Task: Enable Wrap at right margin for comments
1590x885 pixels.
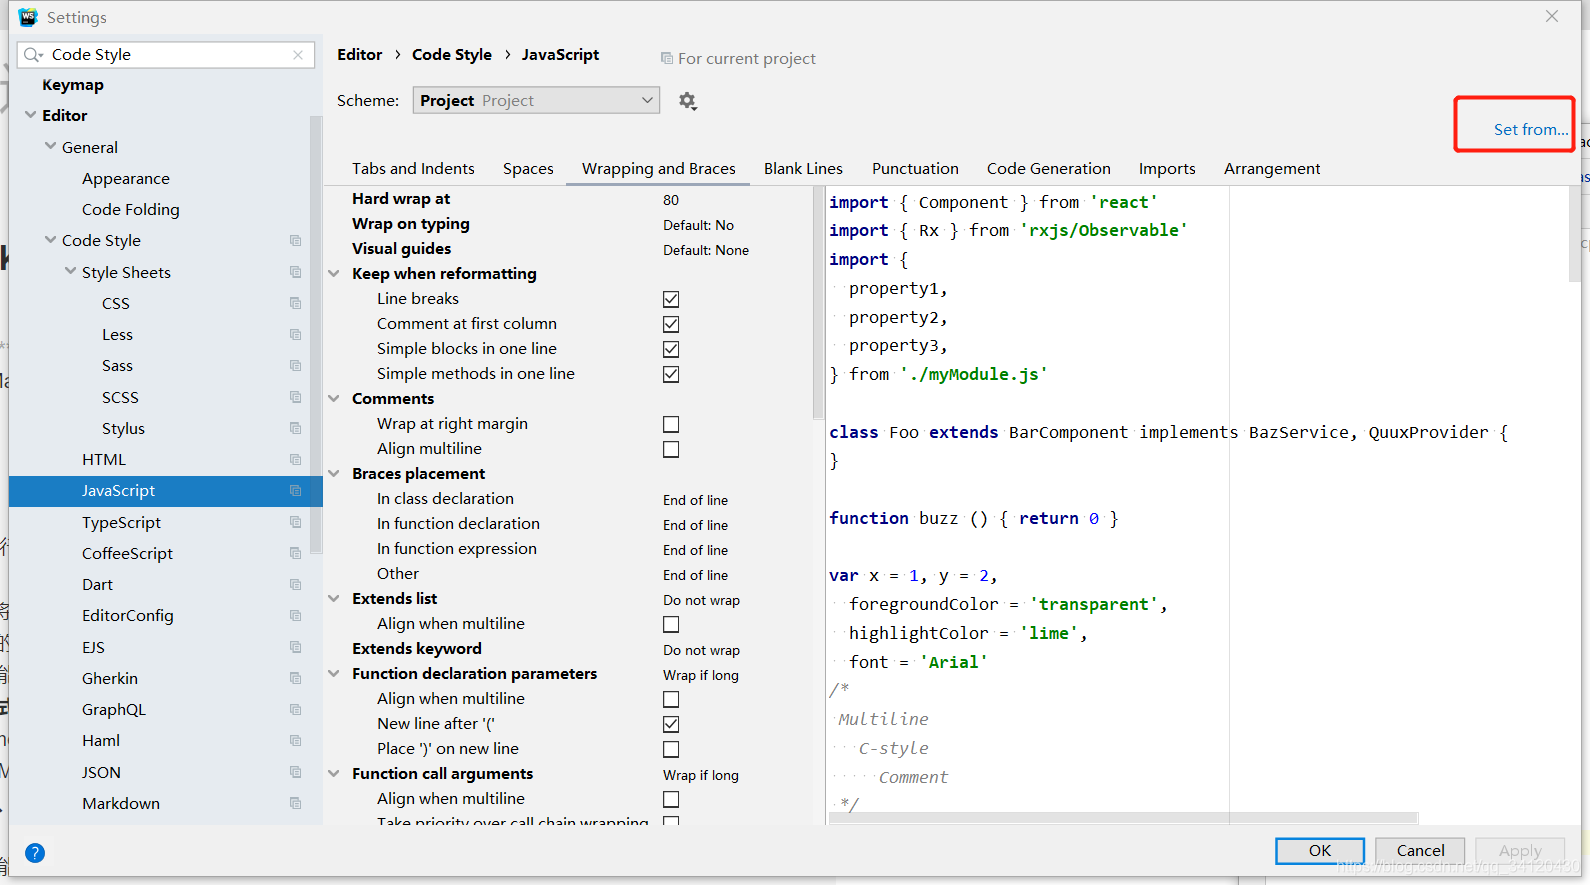Action: pyautogui.click(x=671, y=424)
